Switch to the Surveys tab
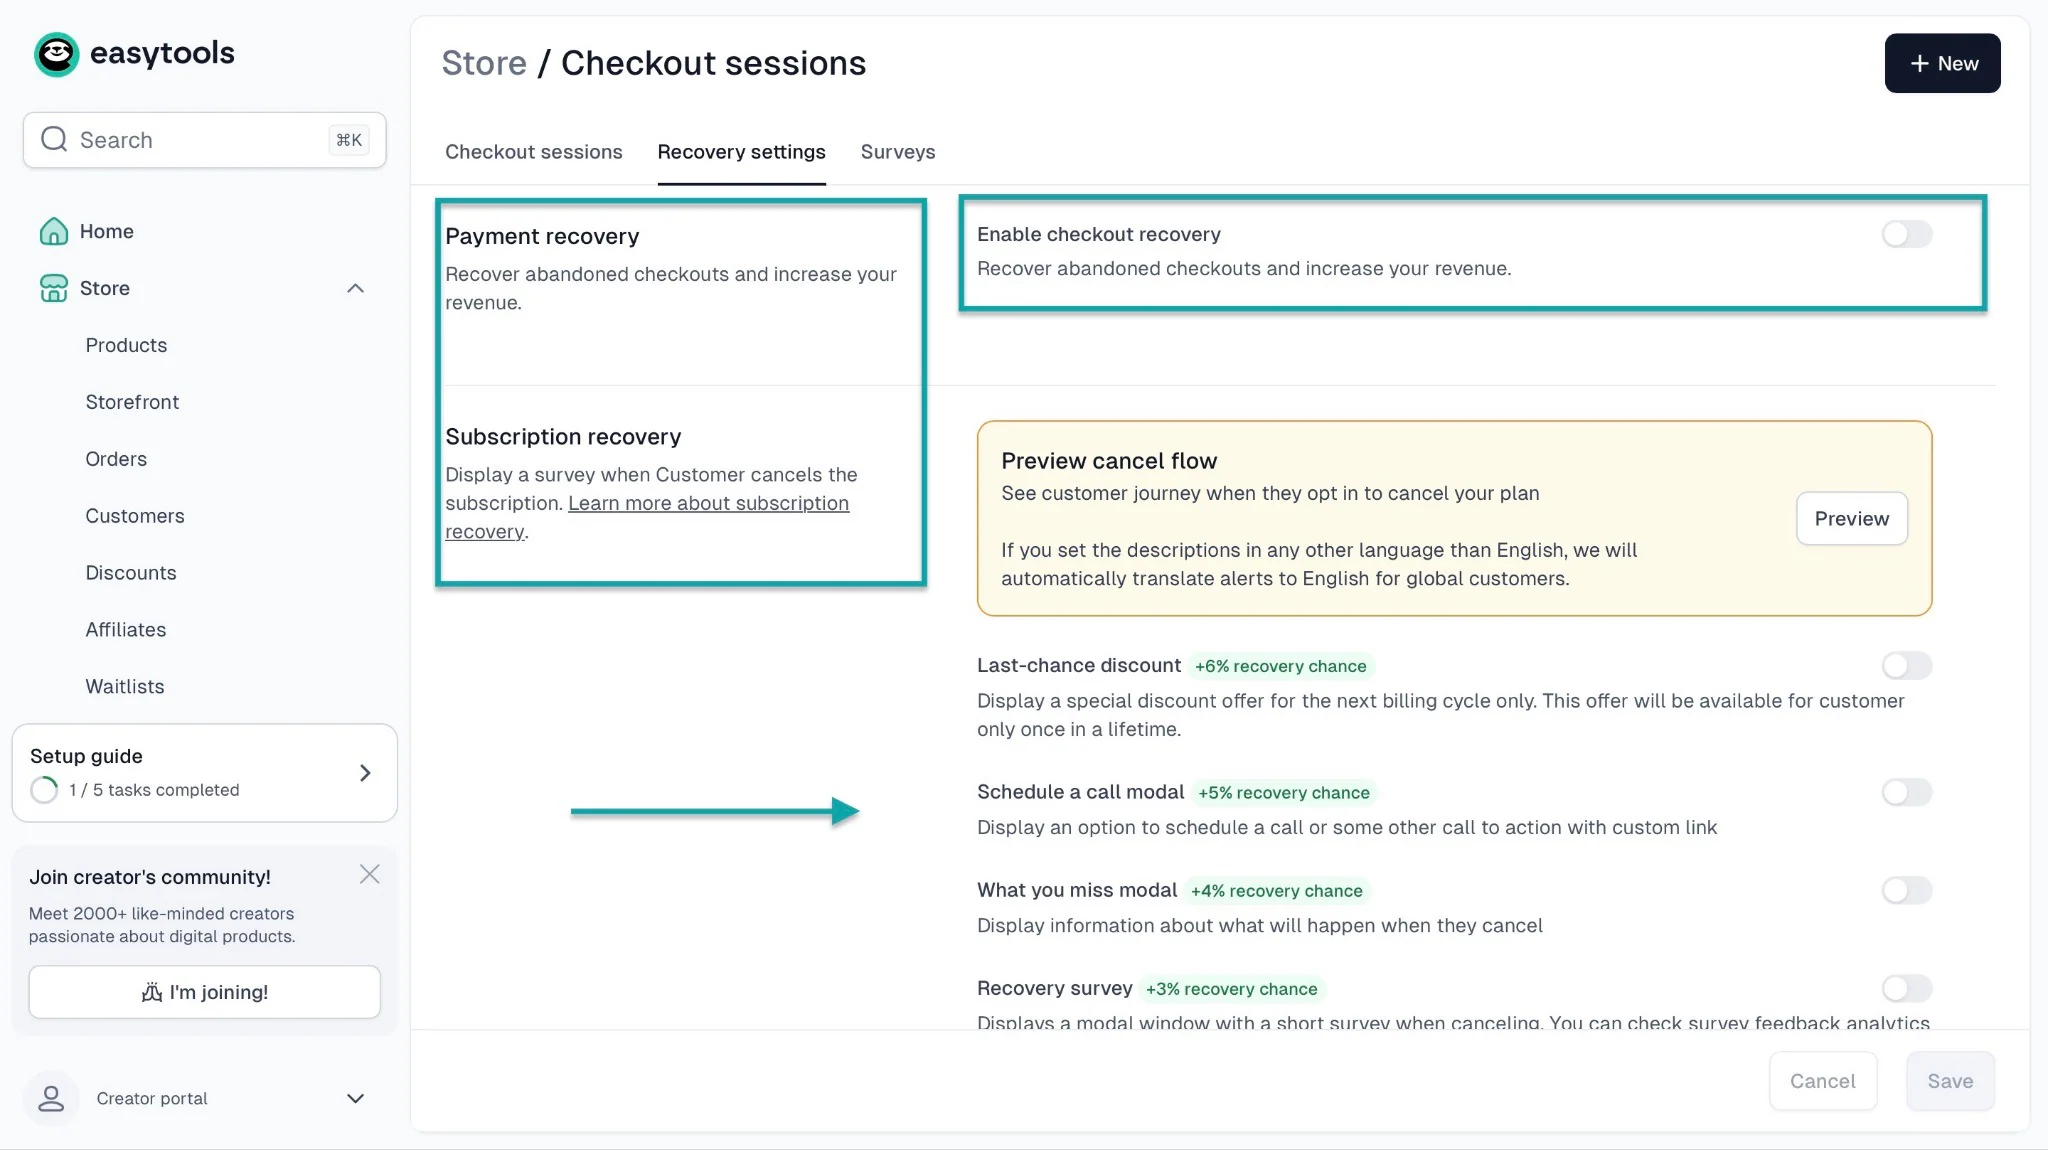 coord(898,152)
